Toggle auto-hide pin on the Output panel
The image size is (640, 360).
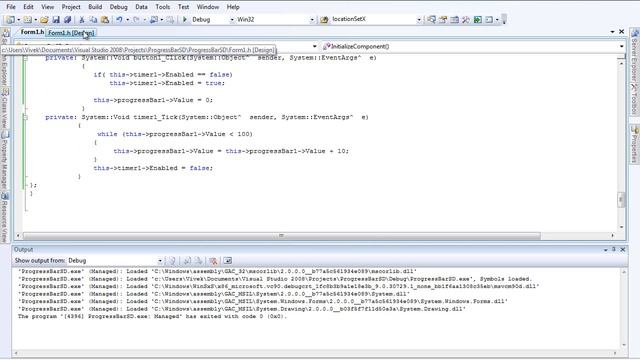tap(613, 249)
